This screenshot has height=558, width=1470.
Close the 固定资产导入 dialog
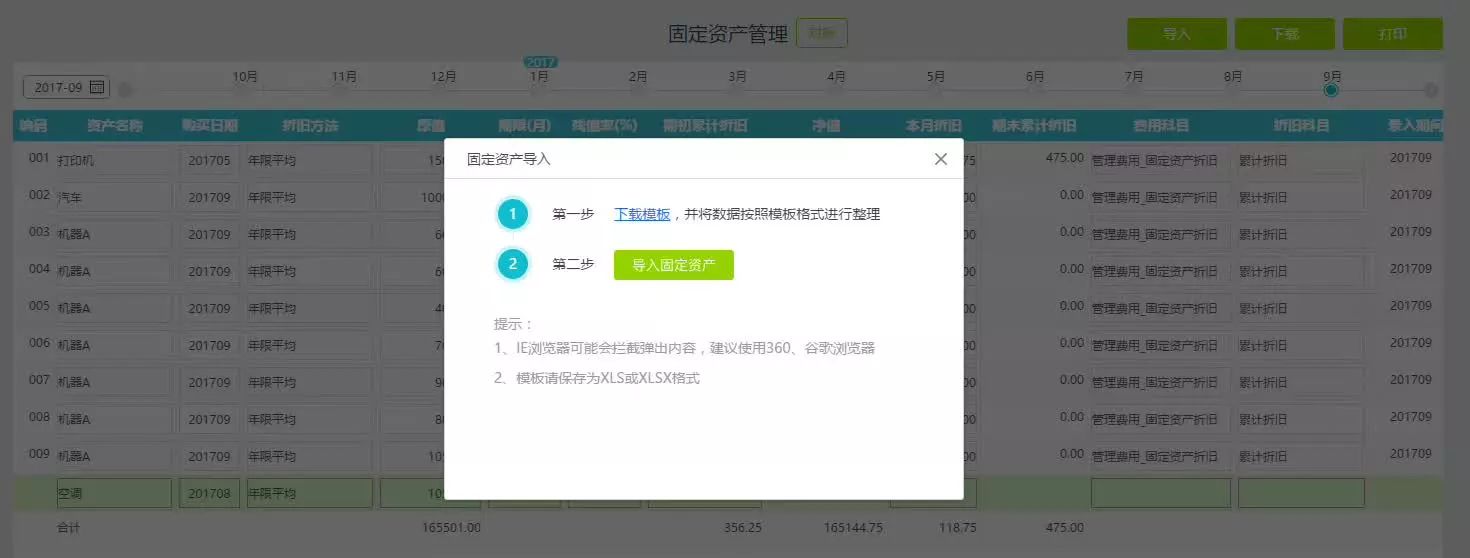pyautogui.click(x=940, y=159)
